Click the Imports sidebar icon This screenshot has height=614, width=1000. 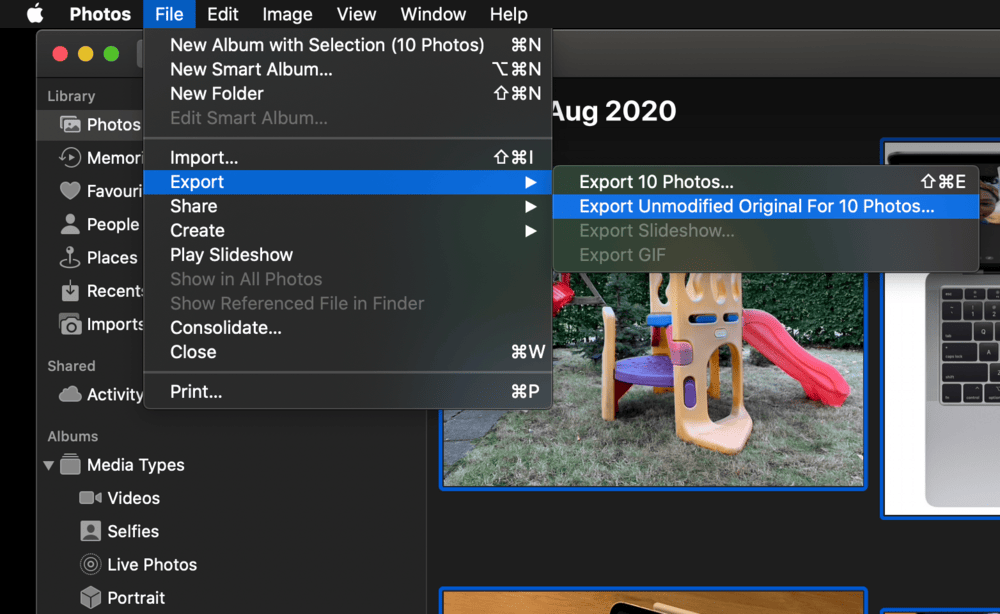[x=70, y=324]
